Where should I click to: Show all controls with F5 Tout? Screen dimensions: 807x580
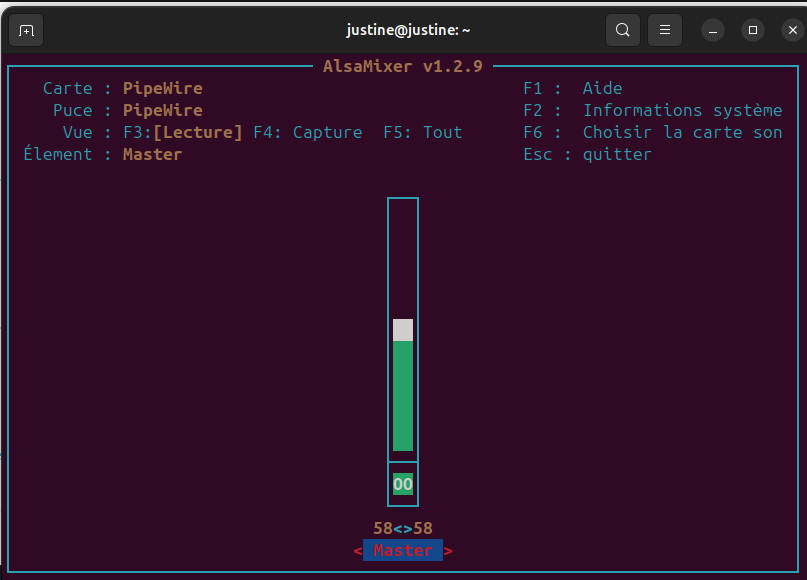click(422, 132)
